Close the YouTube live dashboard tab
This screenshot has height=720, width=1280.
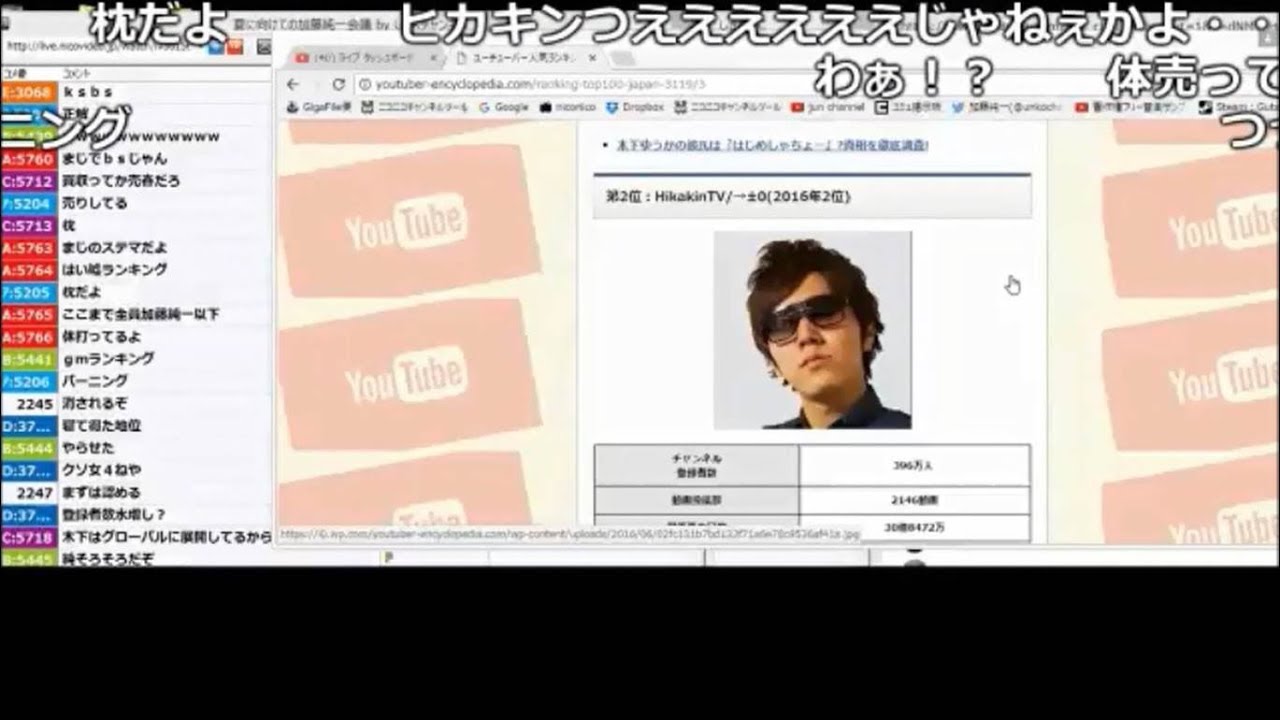click(433, 58)
